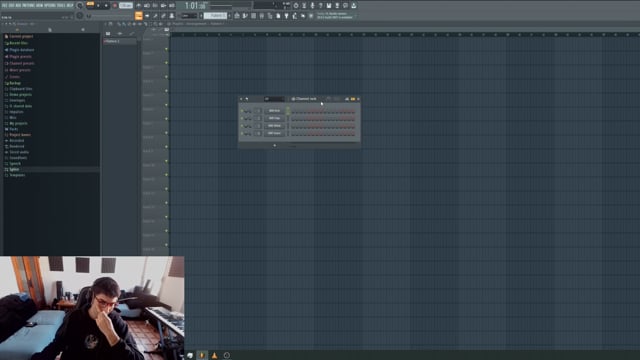Open the TOOLS menu
This screenshot has width=640, height=360.
point(61,6)
